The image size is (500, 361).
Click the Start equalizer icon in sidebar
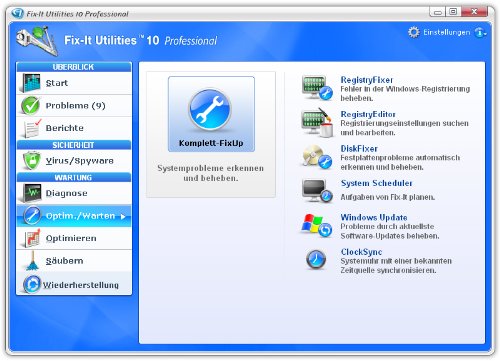click(x=31, y=83)
